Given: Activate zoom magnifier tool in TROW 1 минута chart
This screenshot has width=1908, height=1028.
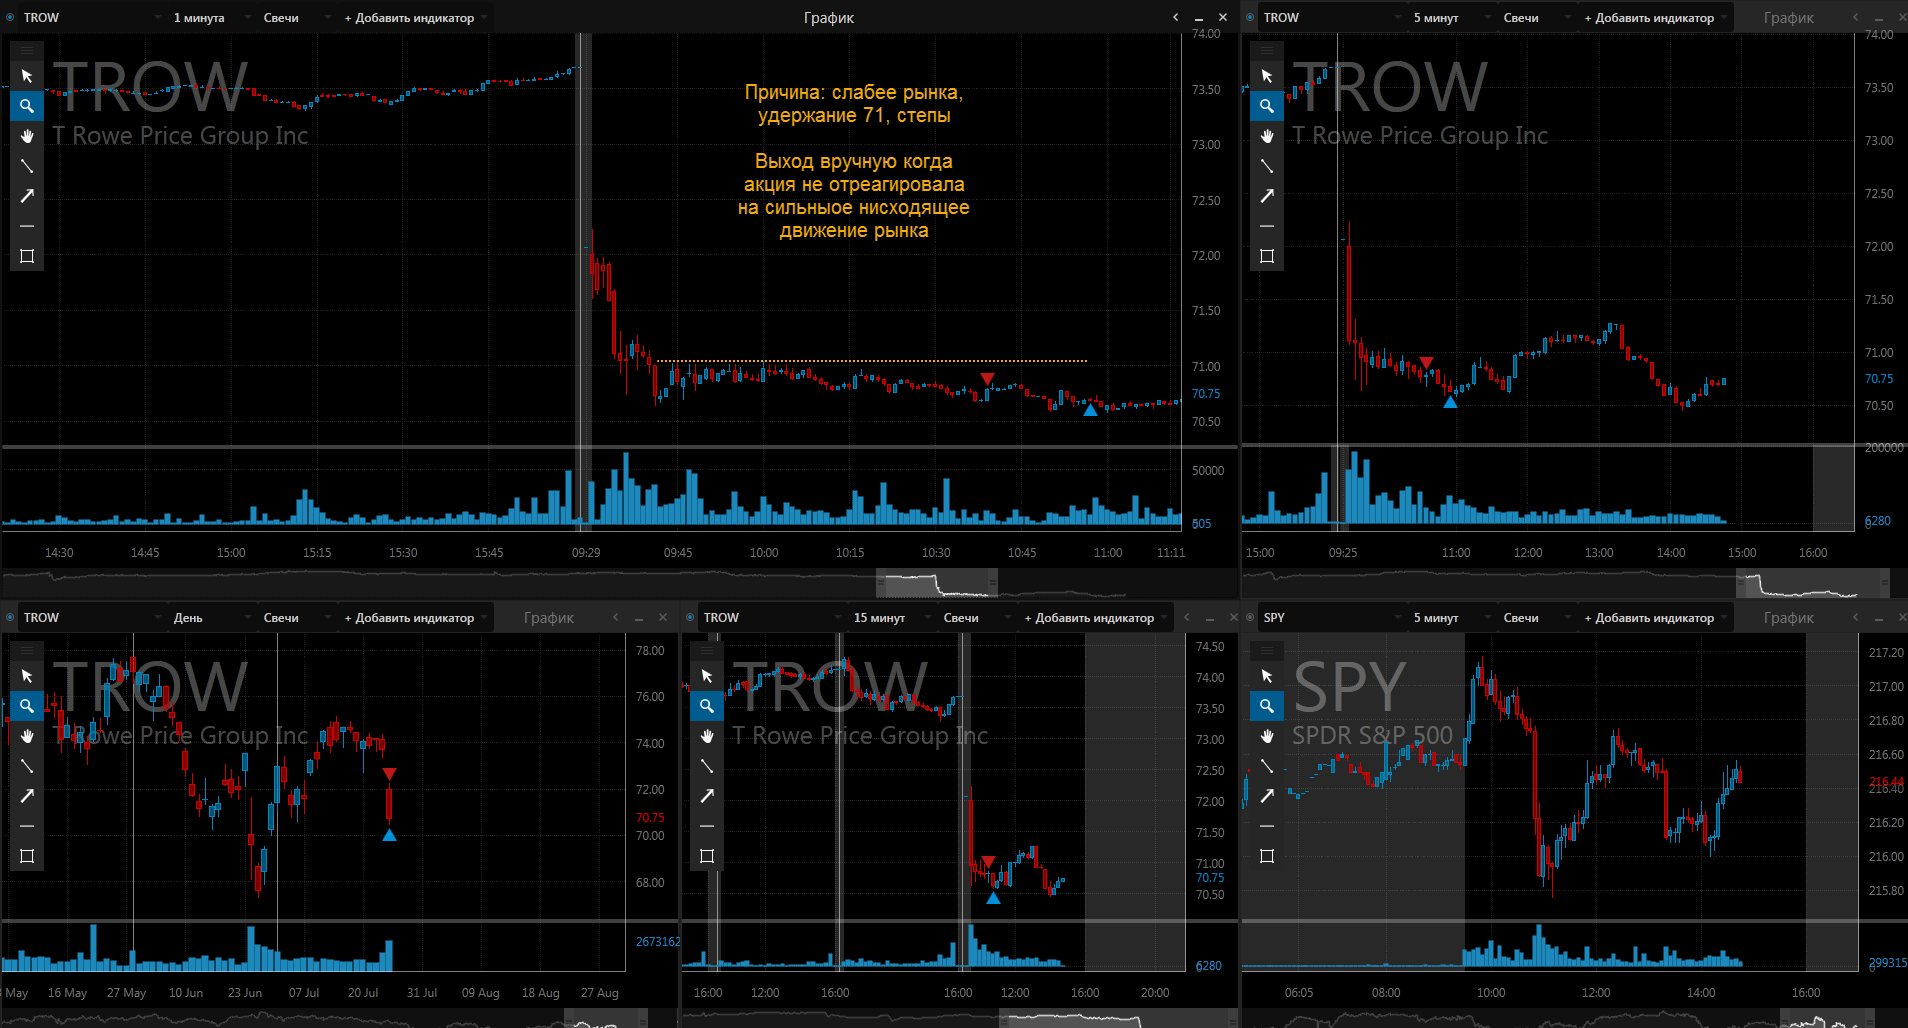Looking at the screenshot, I should pyautogui.click(x=27, y=106).
